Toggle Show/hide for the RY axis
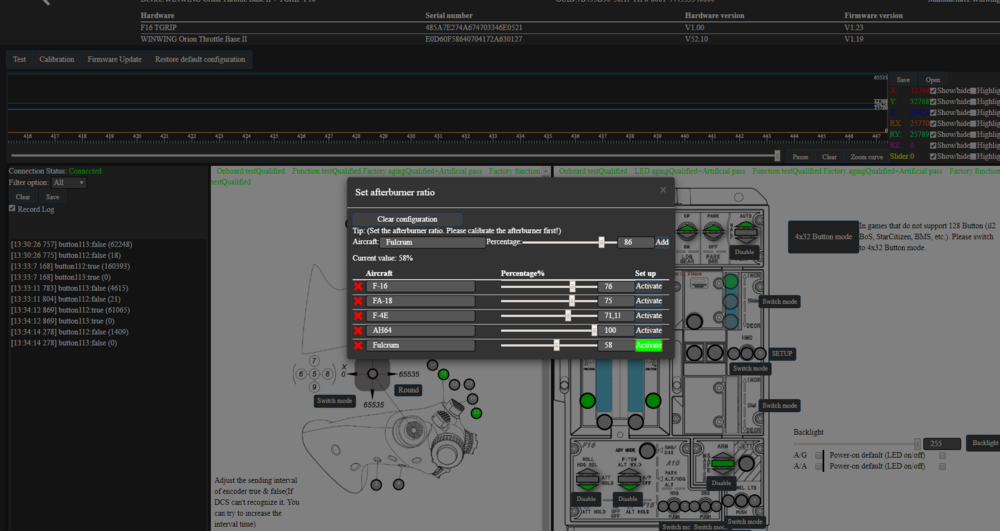The width and height of the screenshot is (1000, 531). tap(933, 134)
